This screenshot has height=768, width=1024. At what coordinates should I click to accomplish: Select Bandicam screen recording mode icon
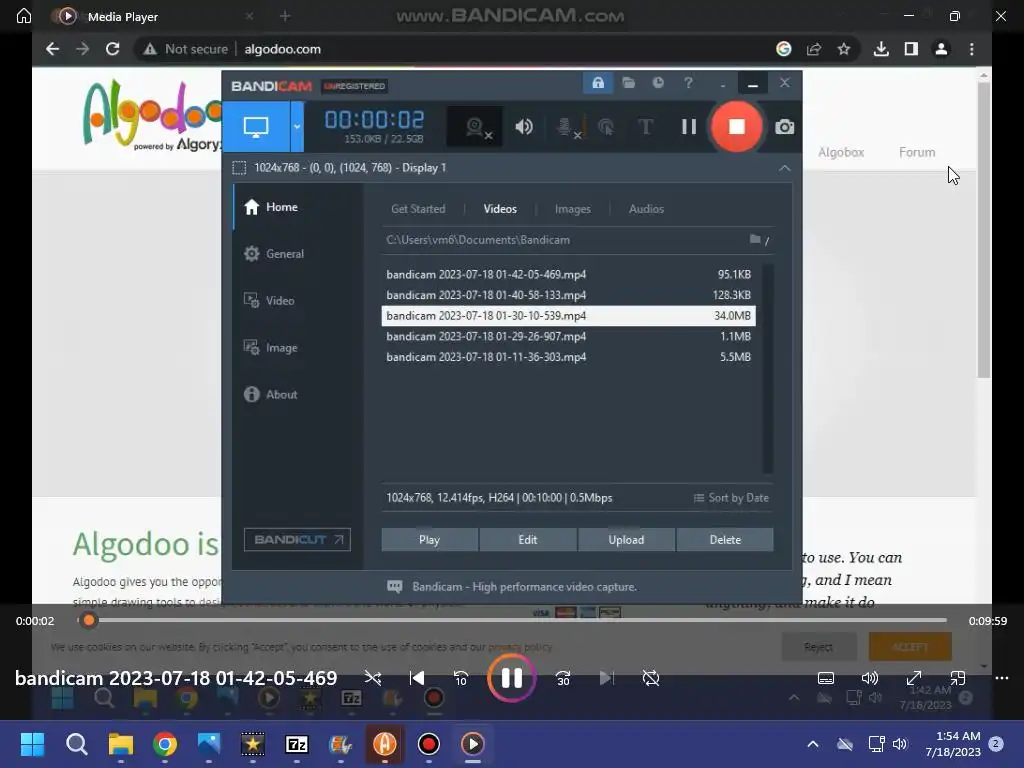click(256, 127)
